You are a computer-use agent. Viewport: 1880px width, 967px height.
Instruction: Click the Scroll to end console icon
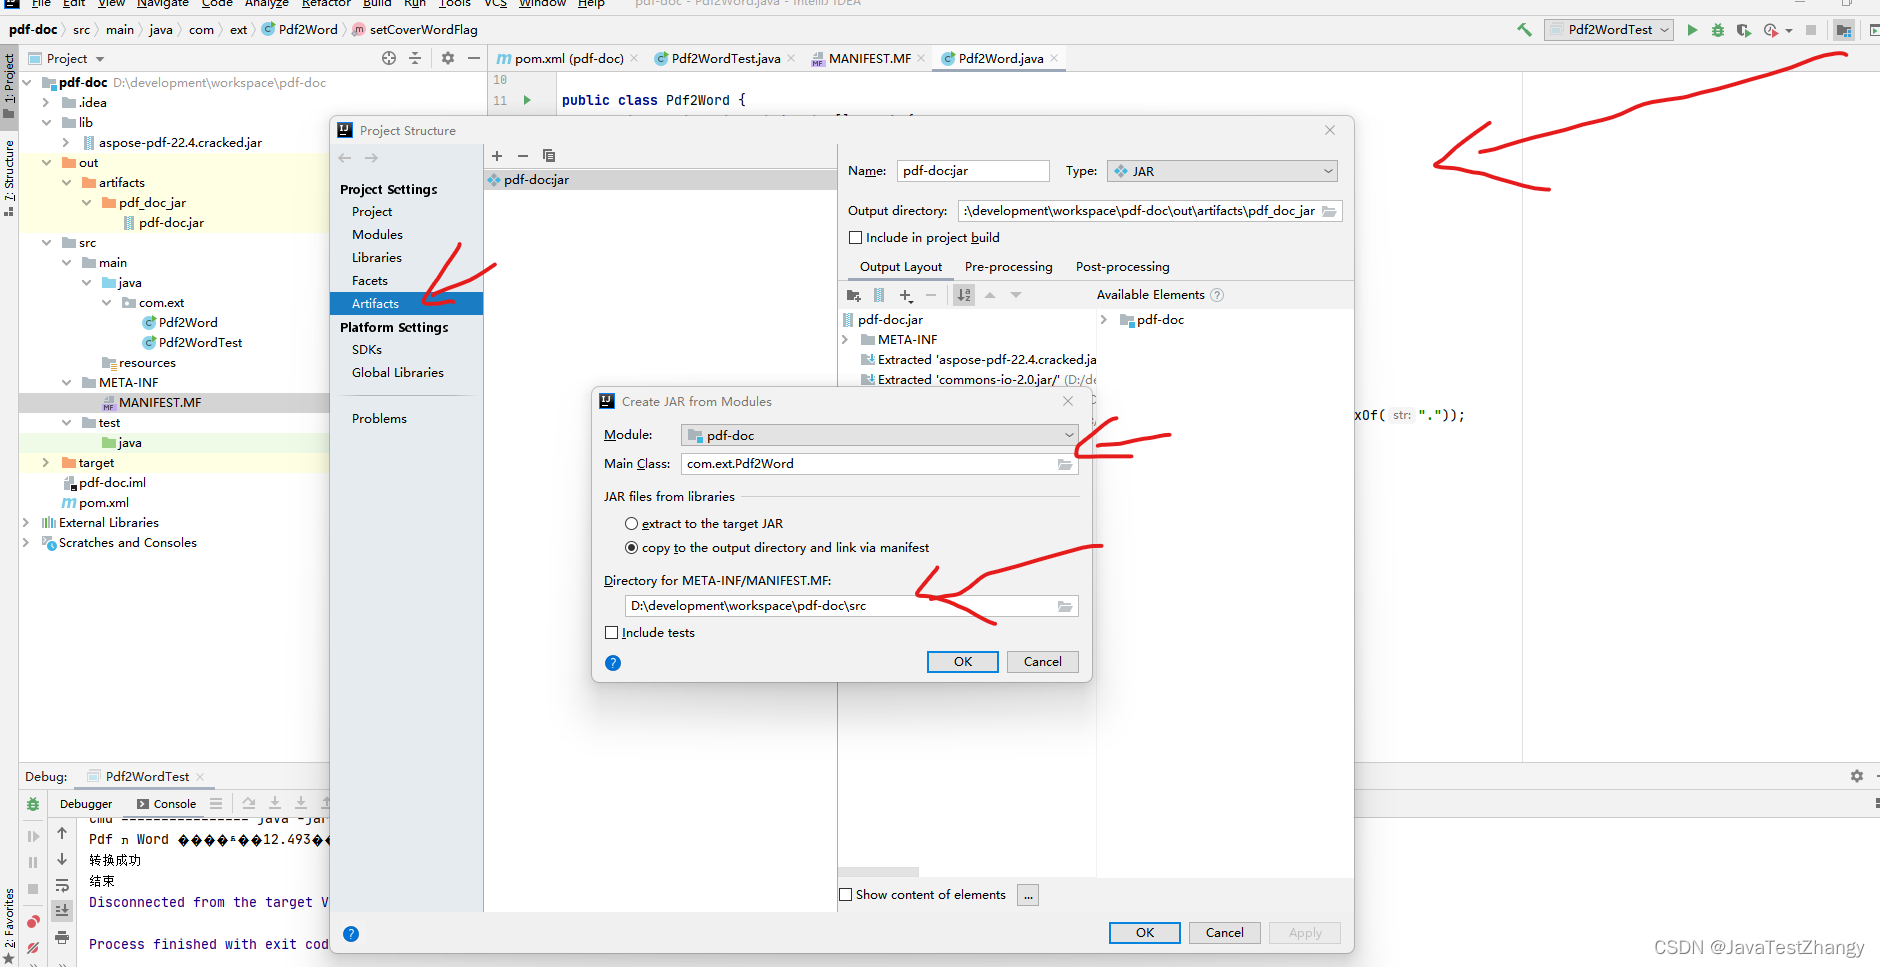62,910
